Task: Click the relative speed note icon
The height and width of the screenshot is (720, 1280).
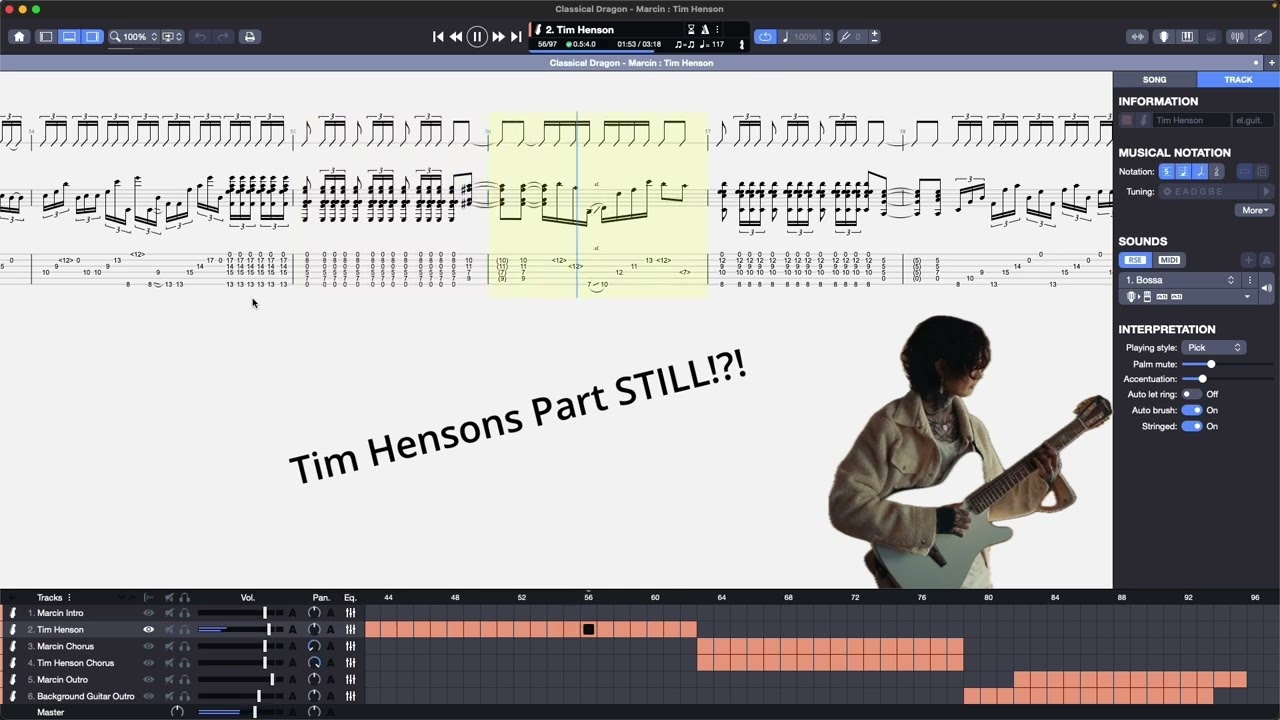Action: click(785, 37)
